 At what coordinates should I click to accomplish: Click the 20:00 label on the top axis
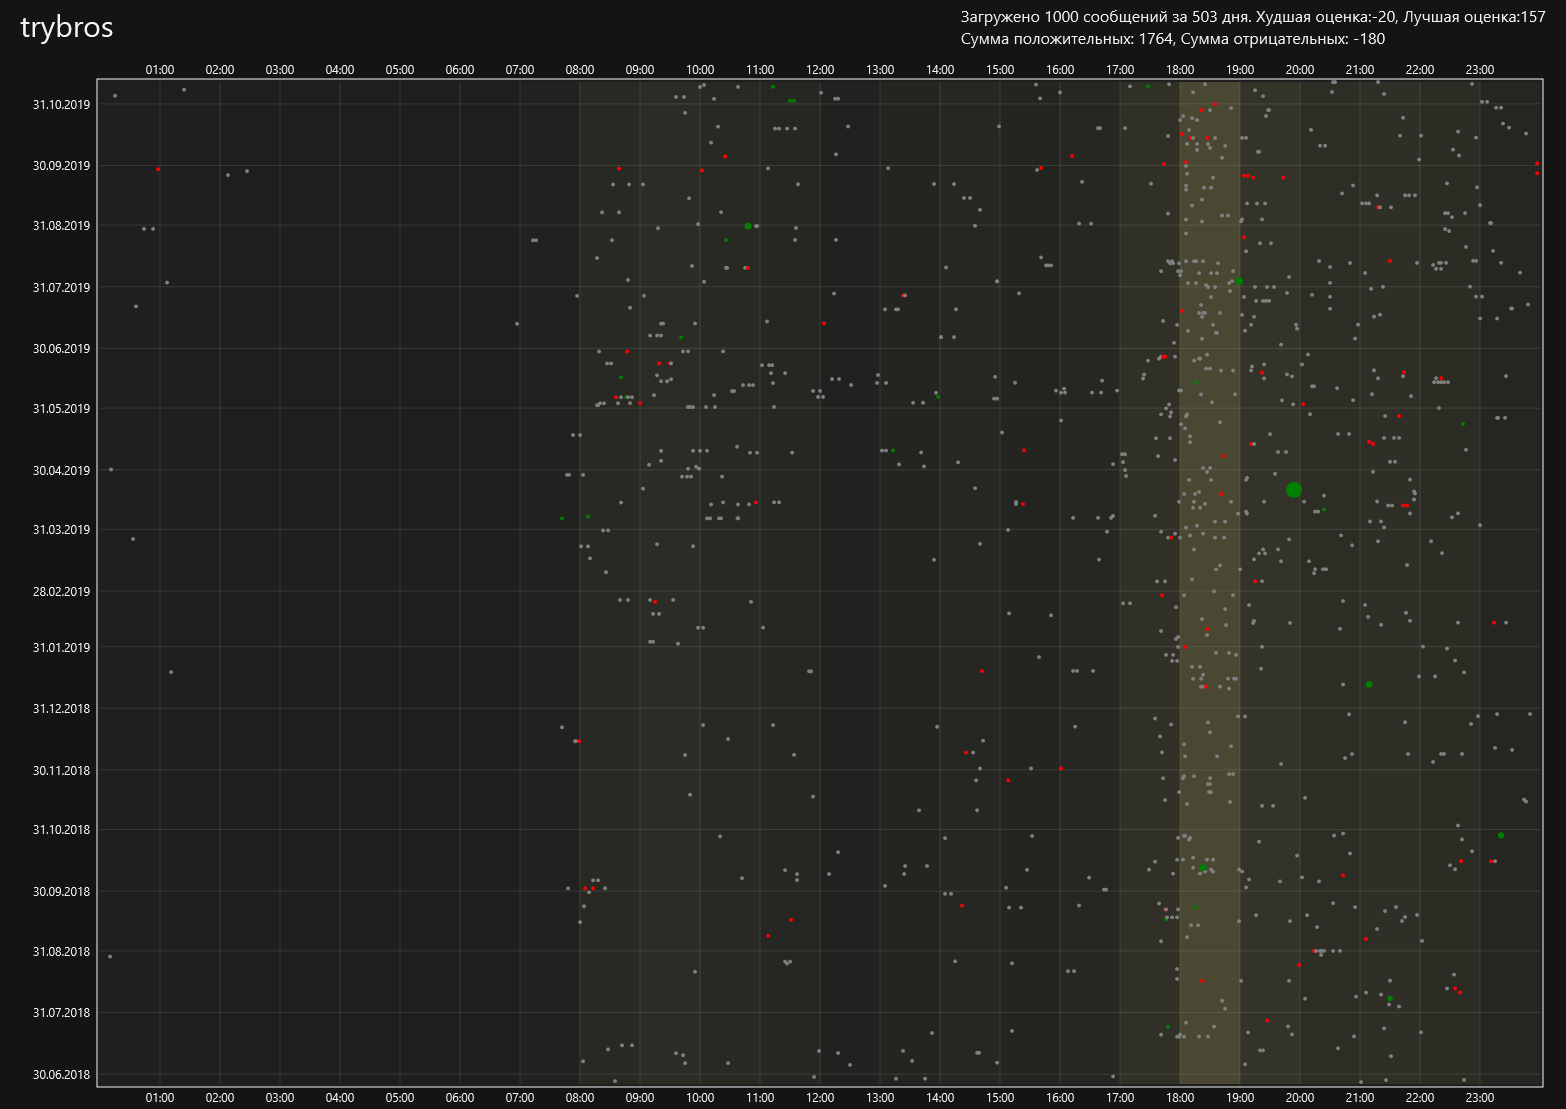coord(1300,70)
